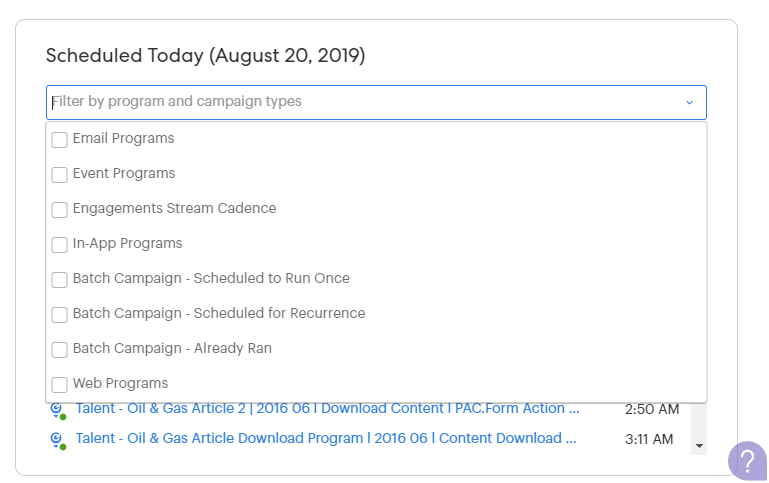Click the purple help question mark icon

747,461
